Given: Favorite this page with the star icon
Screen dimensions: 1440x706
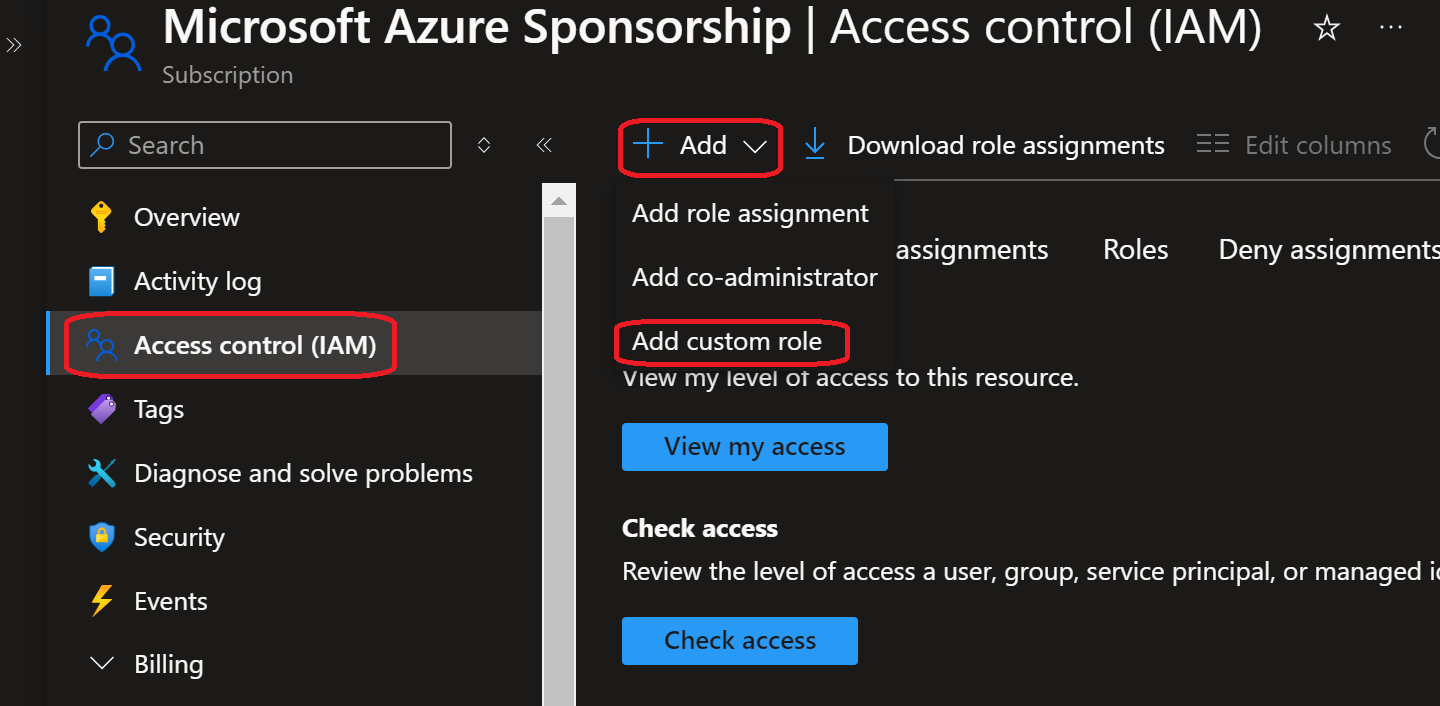Looking at the screenshot, I should pyautogui.click(x=1326, y=29).
